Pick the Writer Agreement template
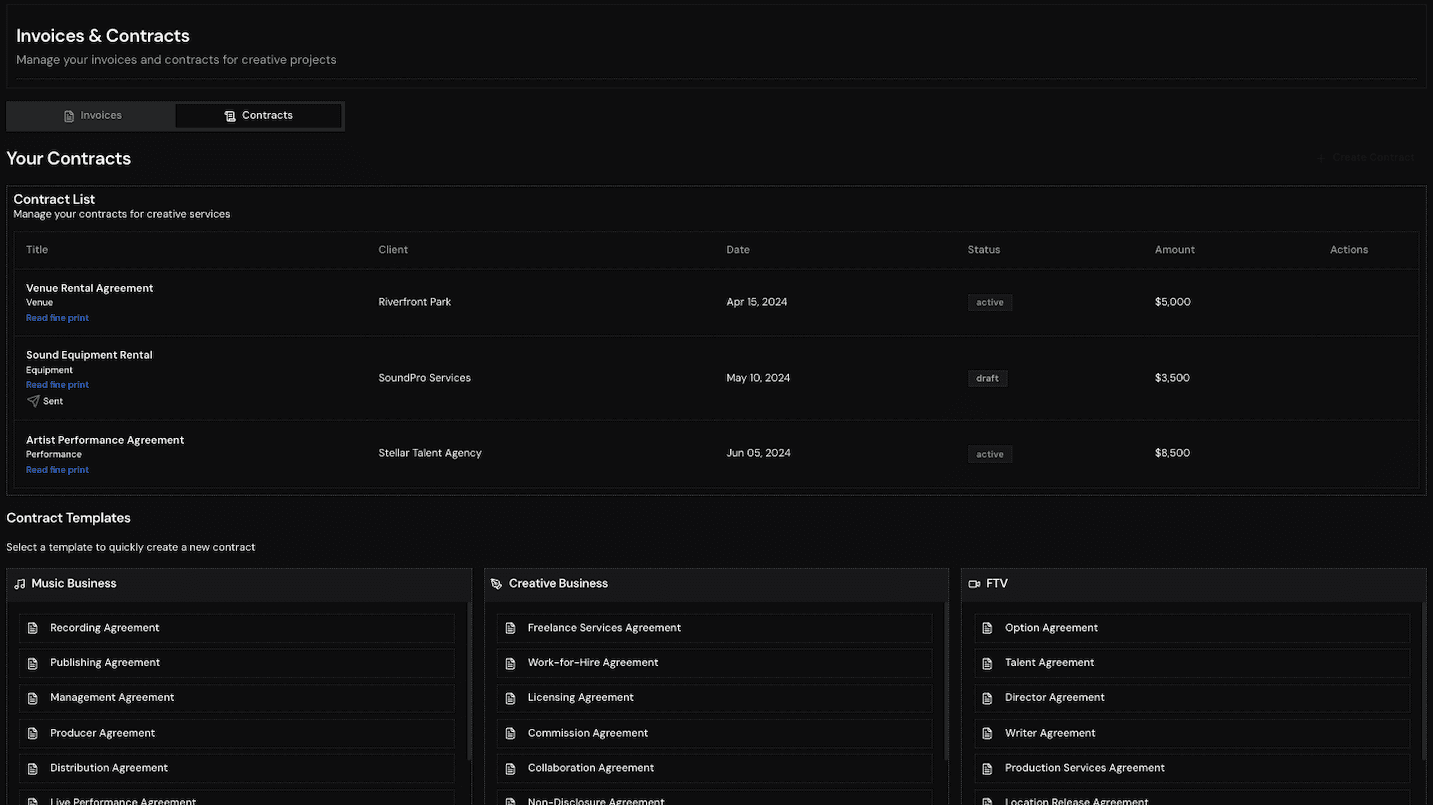 [x=1192, y=733]
